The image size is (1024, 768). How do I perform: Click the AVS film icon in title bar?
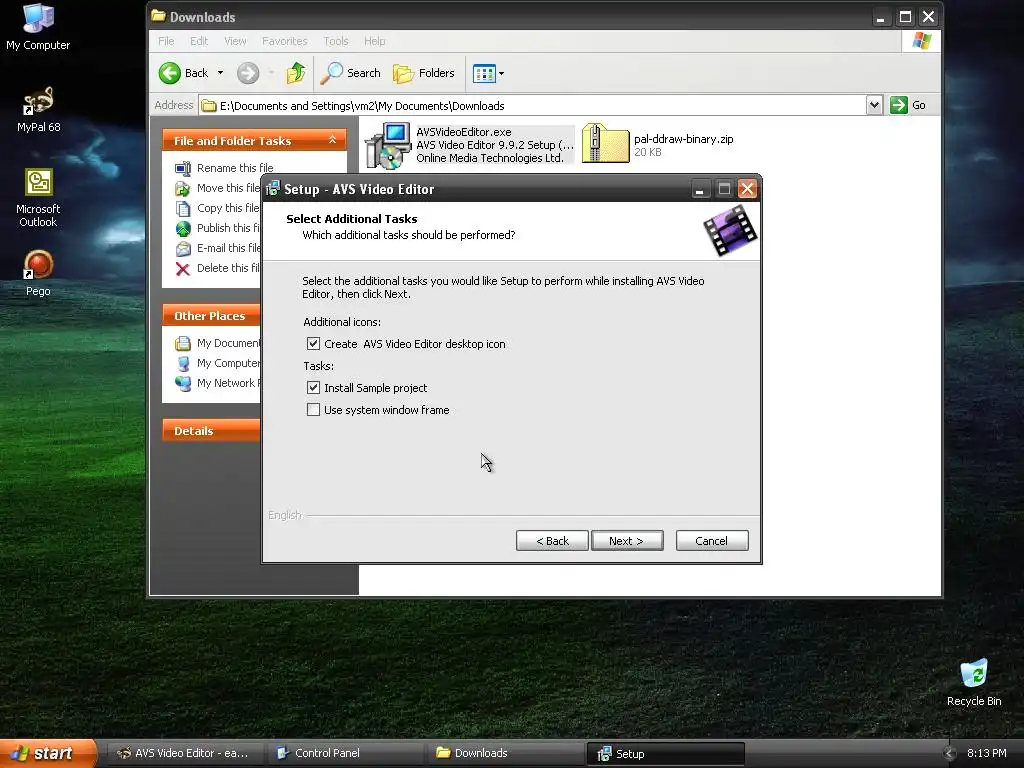click(x=272, y=189)
